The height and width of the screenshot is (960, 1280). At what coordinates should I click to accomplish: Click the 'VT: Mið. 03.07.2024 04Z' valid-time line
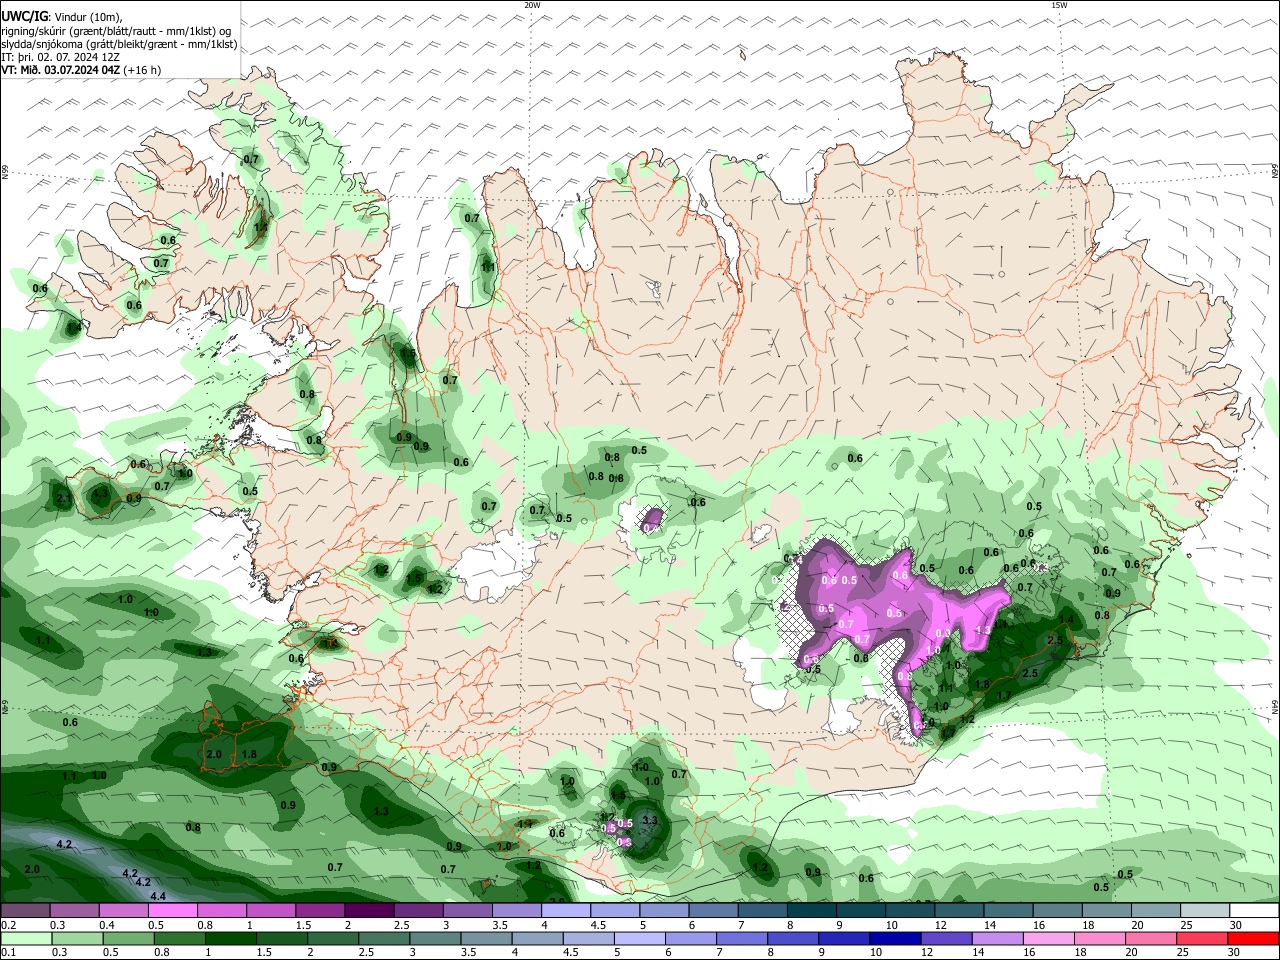coord(80,70)
